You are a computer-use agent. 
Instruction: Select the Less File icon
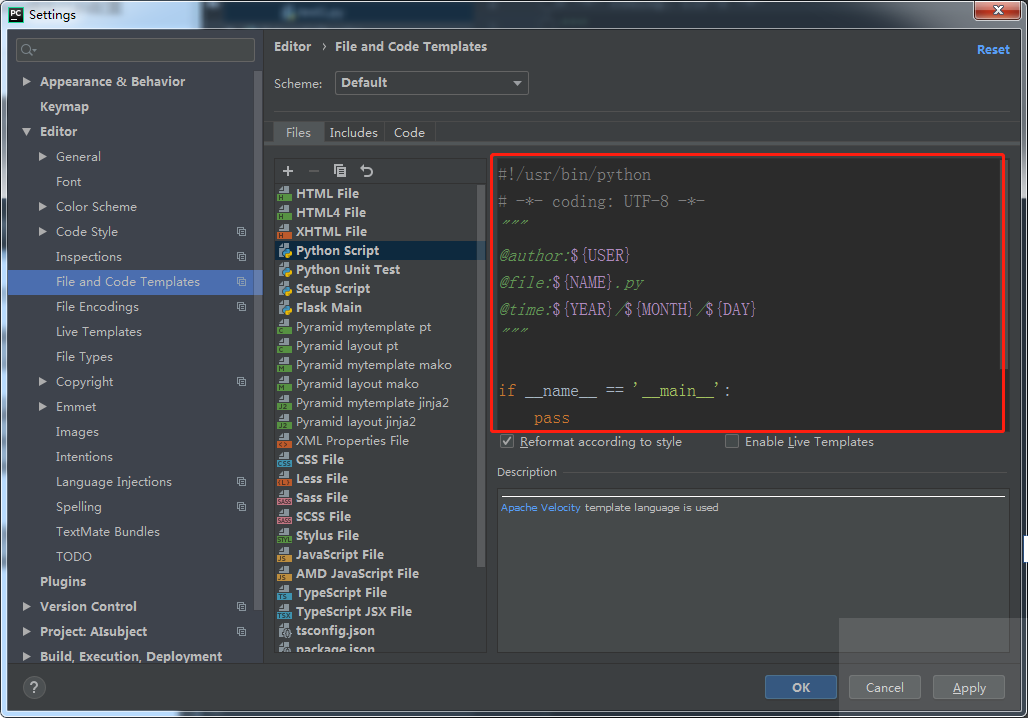pos(284,479)
